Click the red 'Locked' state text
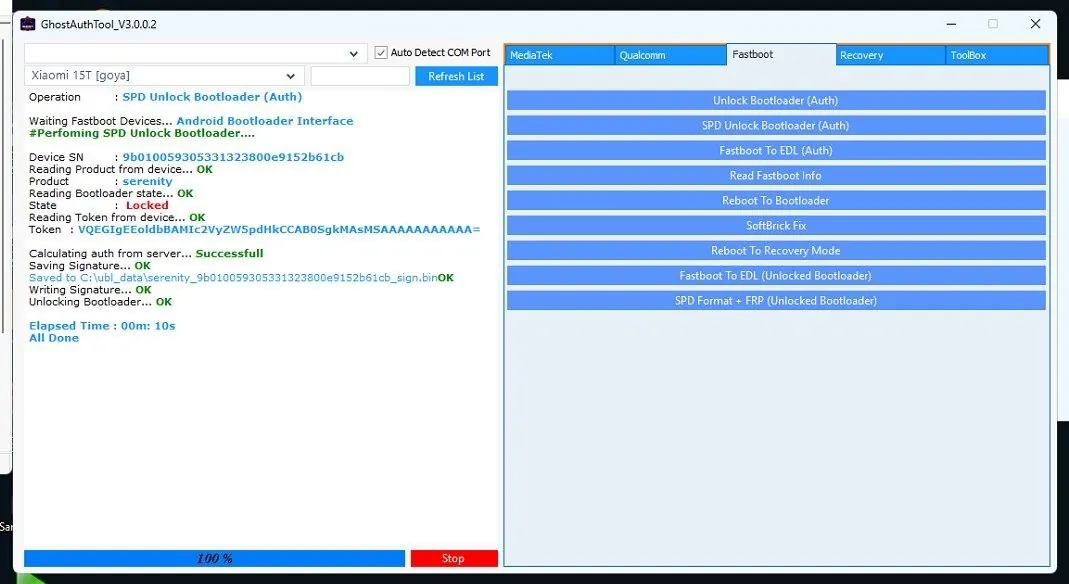1069x584 pixels. tap(147, 205)
